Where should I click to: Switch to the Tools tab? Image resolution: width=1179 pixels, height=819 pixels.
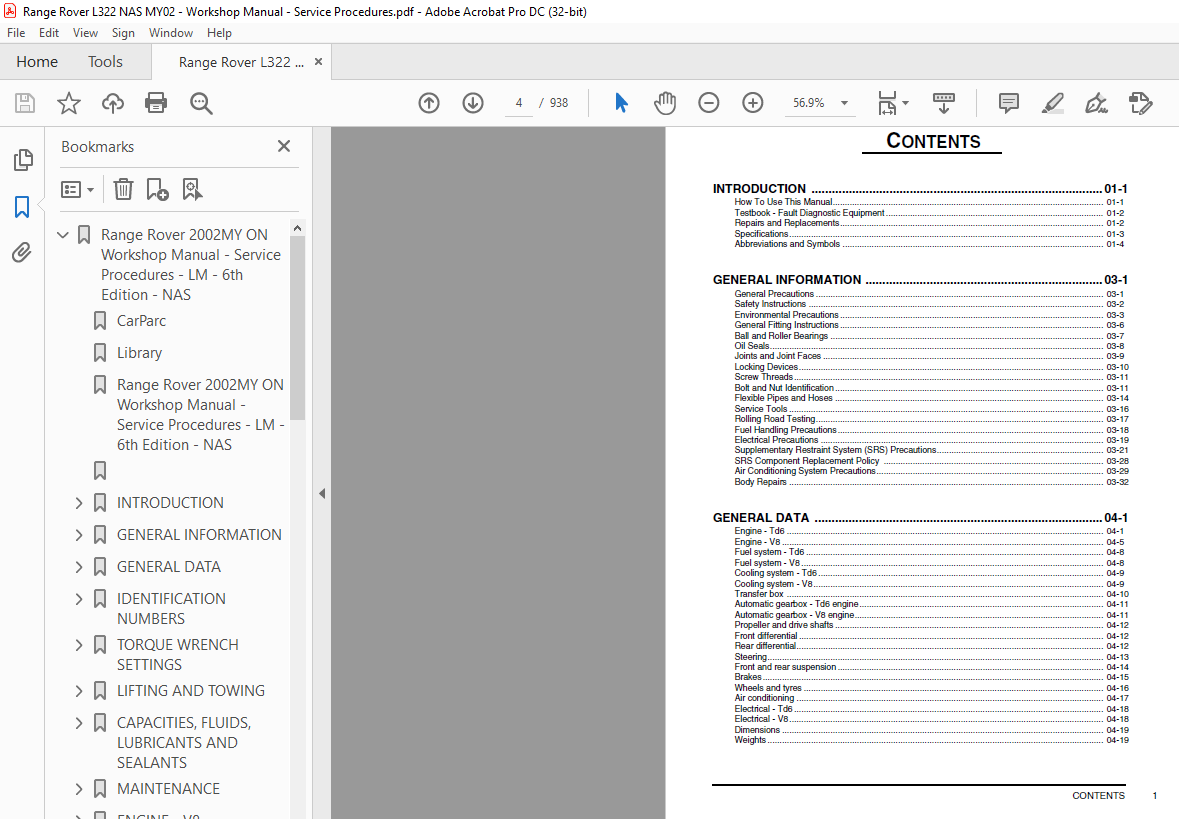click(105, 62)
